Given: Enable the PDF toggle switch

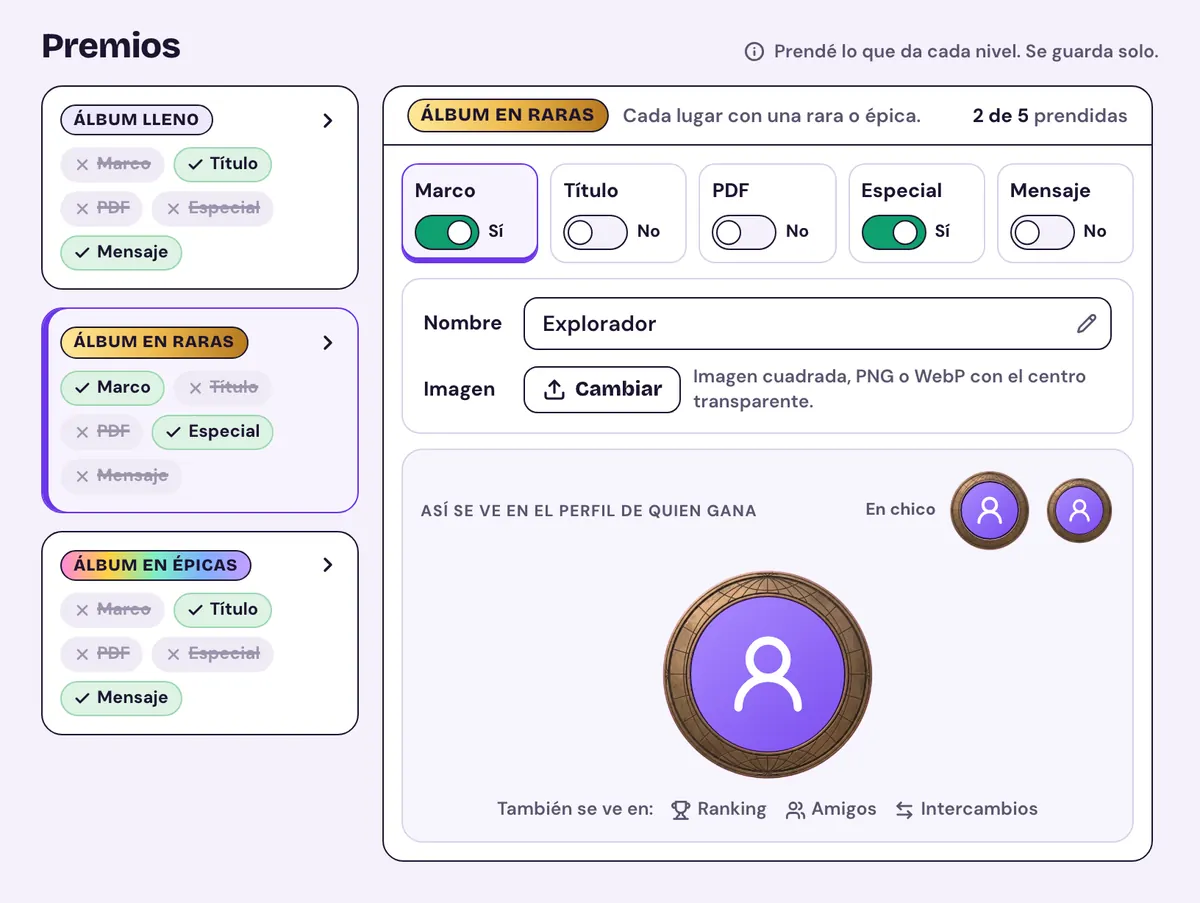Looking at the screenshot, I should (x=744, y=233).
